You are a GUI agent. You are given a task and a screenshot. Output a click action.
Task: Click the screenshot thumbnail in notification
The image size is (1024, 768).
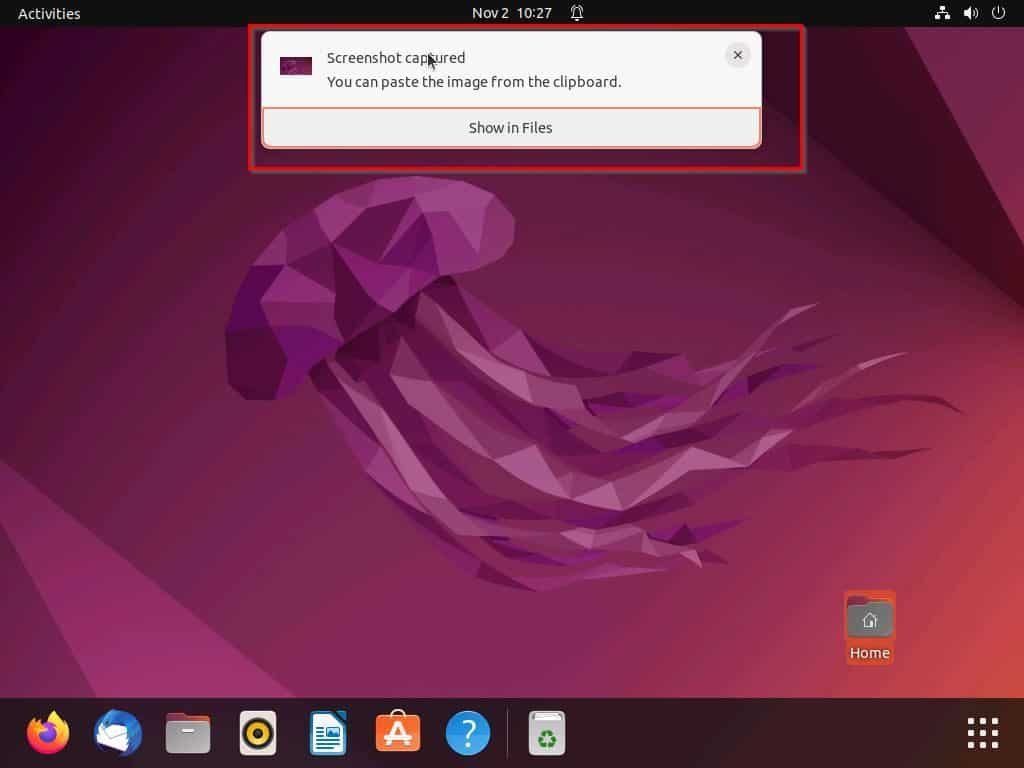click(296, 66)
